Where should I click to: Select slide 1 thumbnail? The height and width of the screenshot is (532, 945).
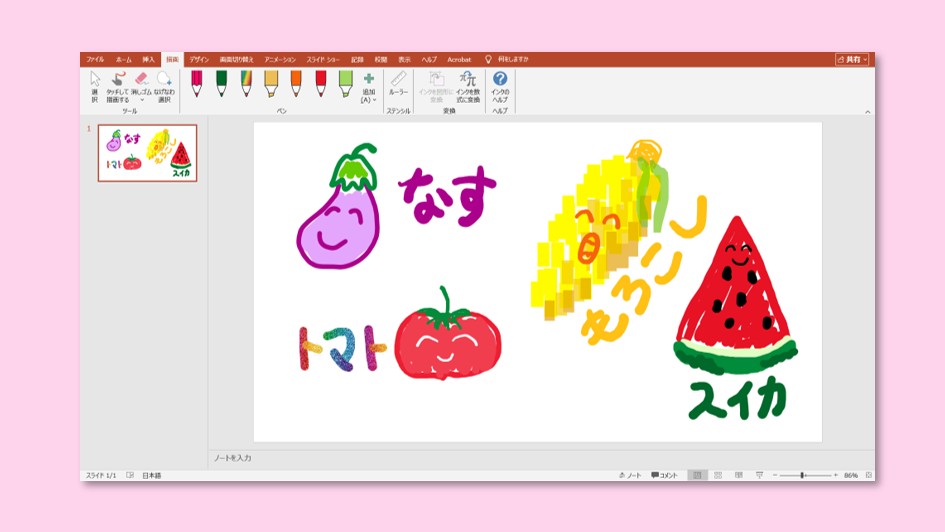click(x=148, y=153)
